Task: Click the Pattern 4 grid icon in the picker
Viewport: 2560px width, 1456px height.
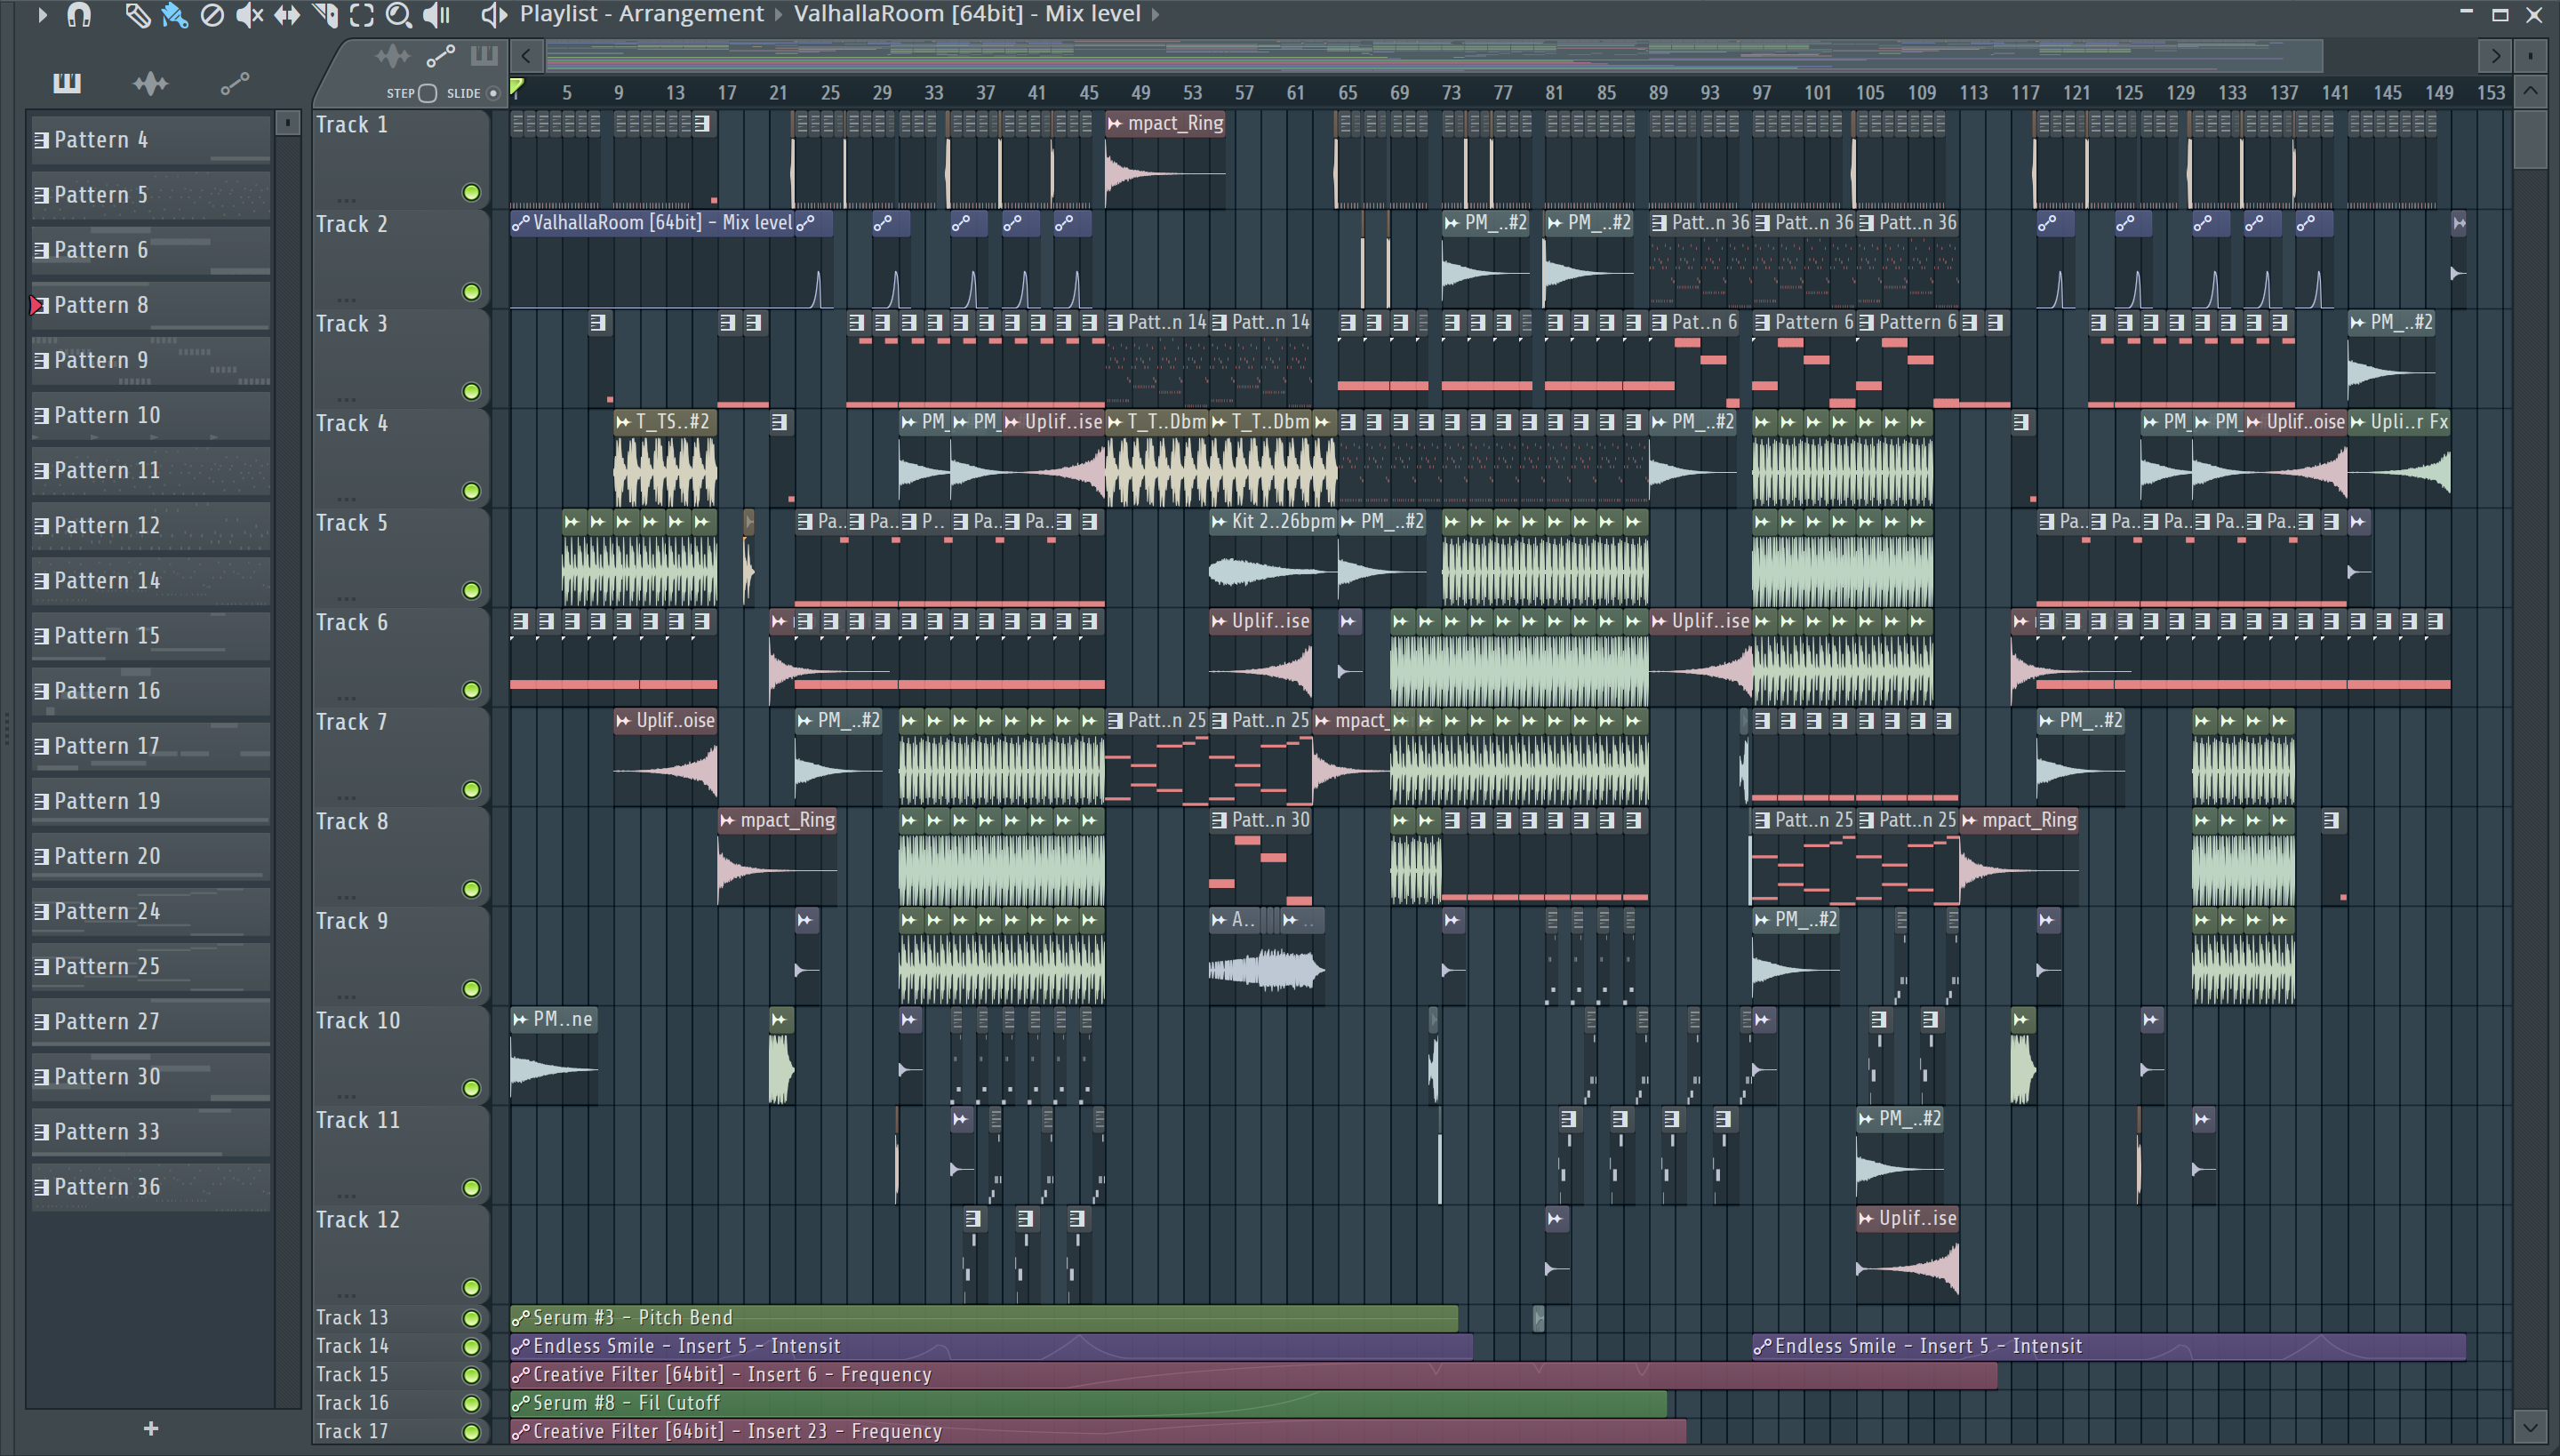Action: click(42, 140)
